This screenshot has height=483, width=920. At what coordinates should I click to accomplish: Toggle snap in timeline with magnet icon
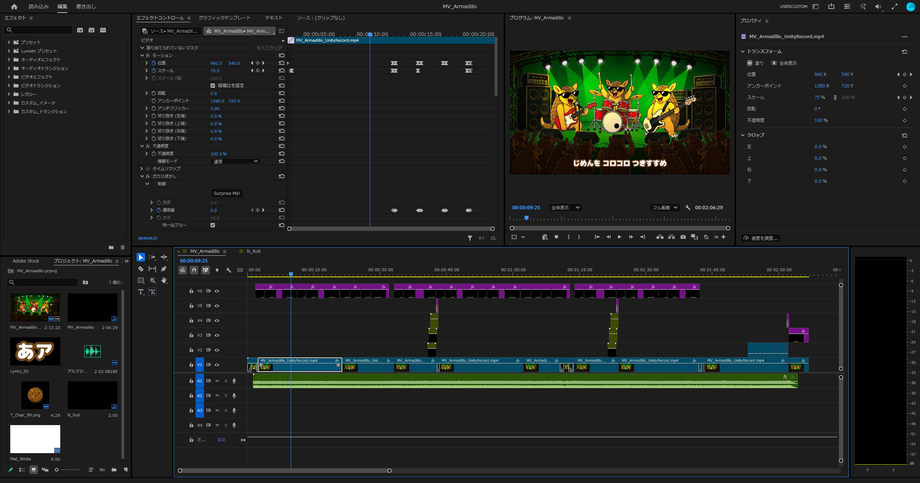tap(194, 270)
